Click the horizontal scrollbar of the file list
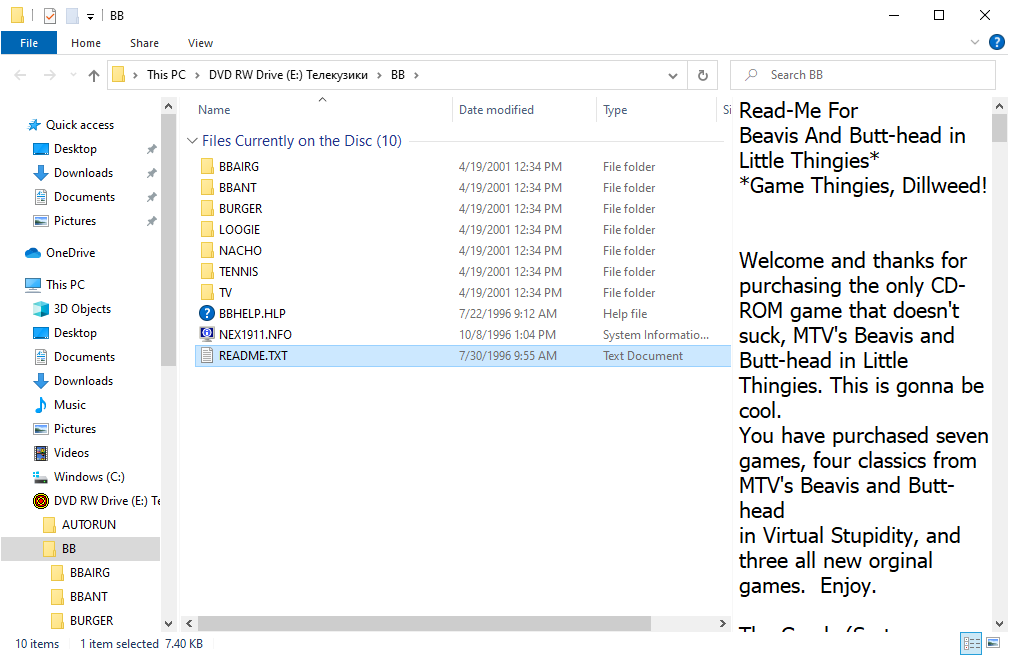Screen dimensions: 1009x656 click(x=424, y=623)
